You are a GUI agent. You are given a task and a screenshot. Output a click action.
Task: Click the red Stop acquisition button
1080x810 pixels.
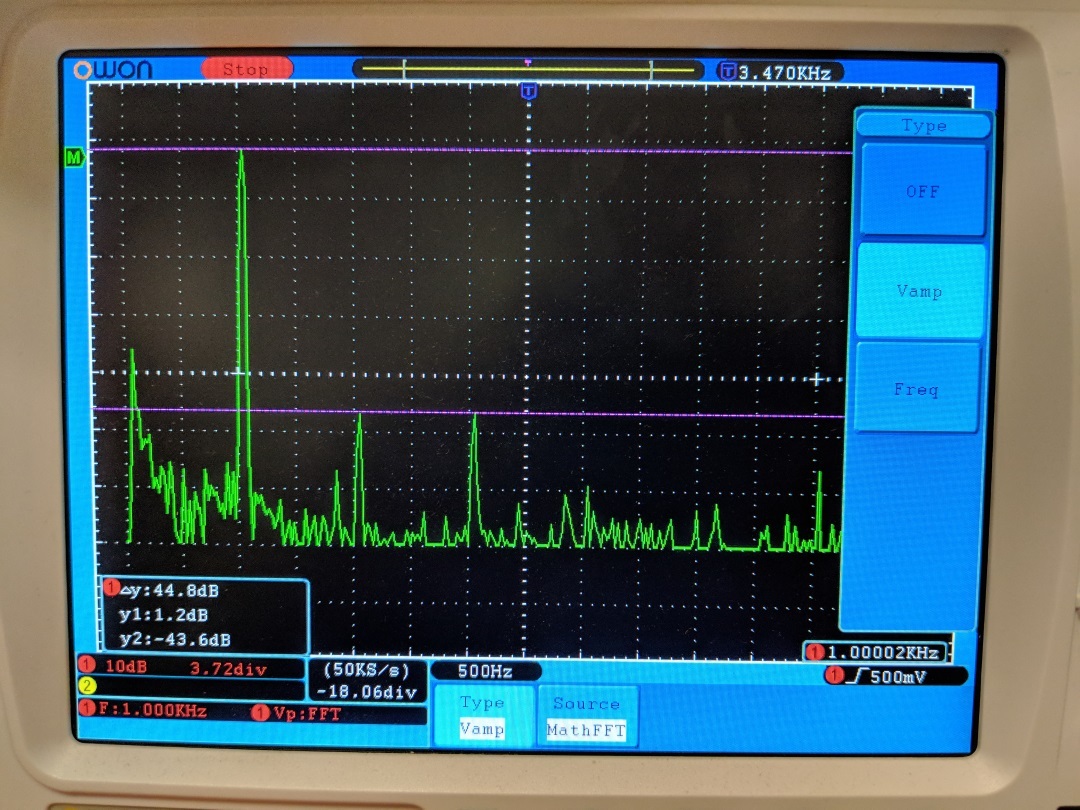click(x=247, y=69)
